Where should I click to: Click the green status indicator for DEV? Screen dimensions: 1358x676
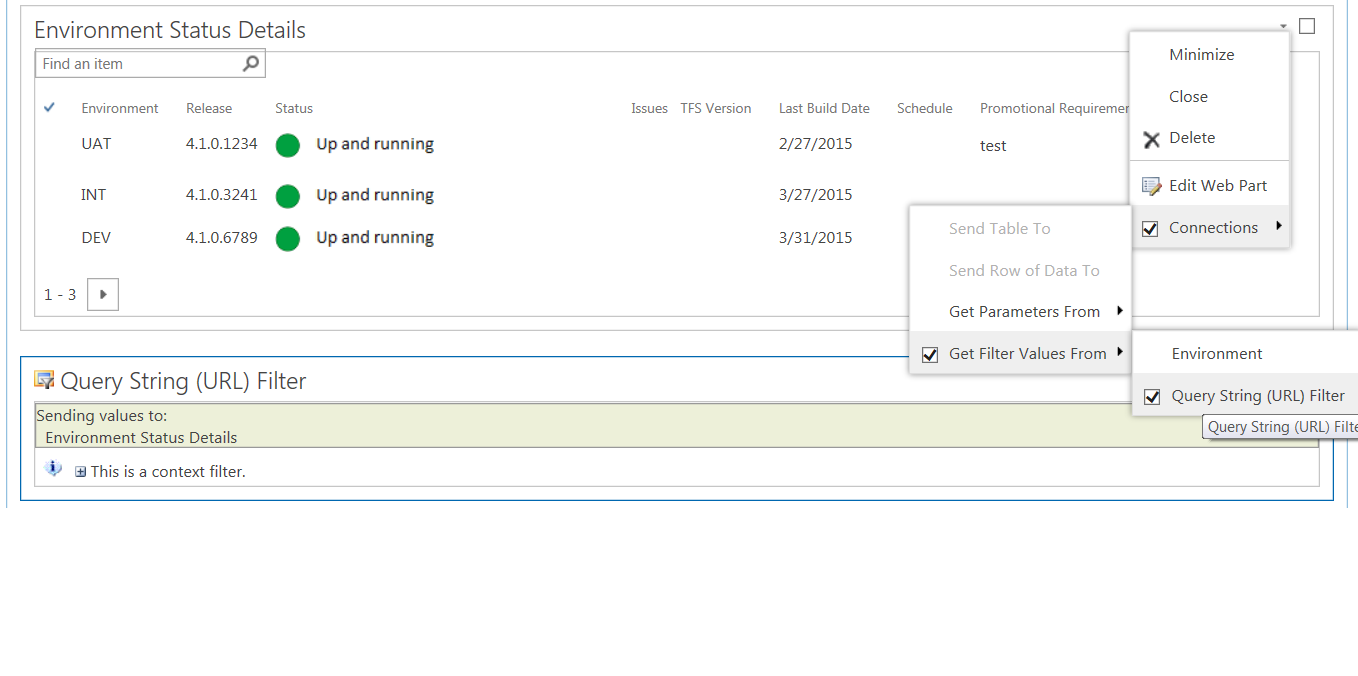pos(287,239)
